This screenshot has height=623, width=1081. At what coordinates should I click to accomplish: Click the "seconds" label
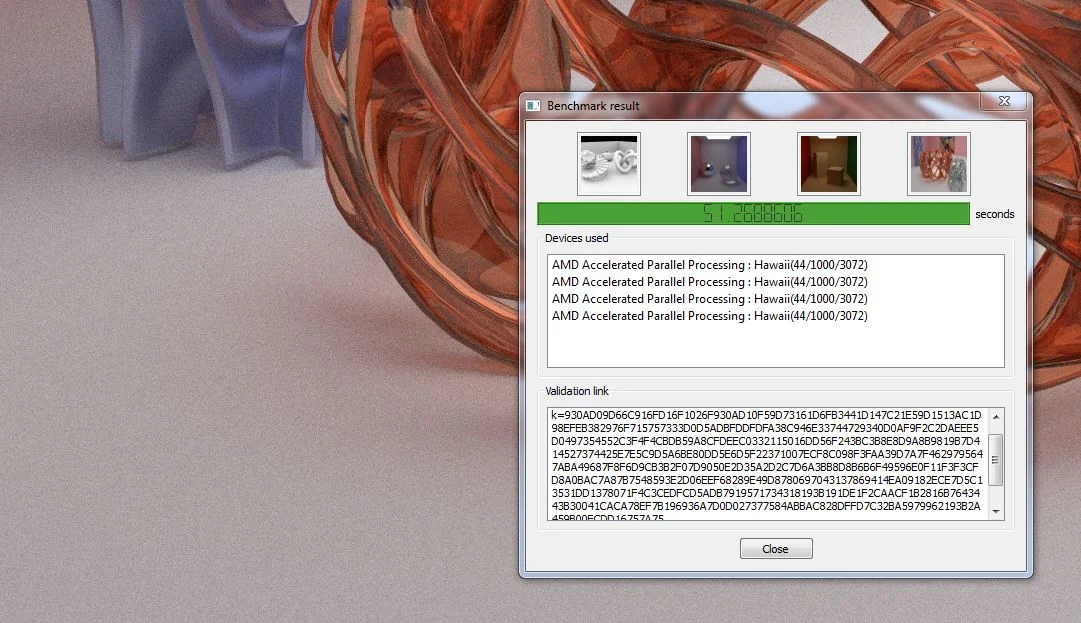(994, 214)
